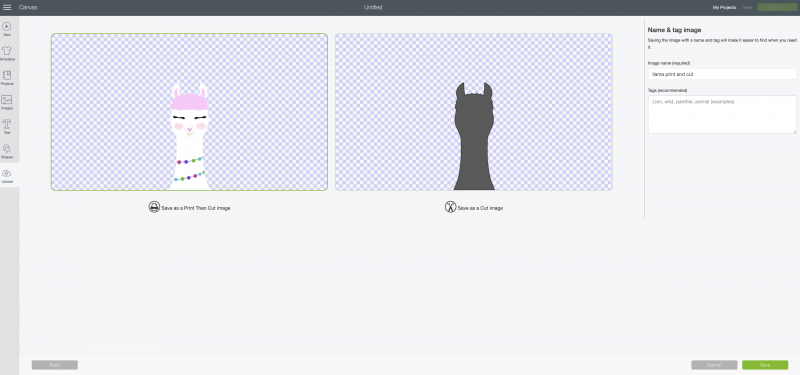
Task: Open My Projects in top bar
Action: click(724, 8)
